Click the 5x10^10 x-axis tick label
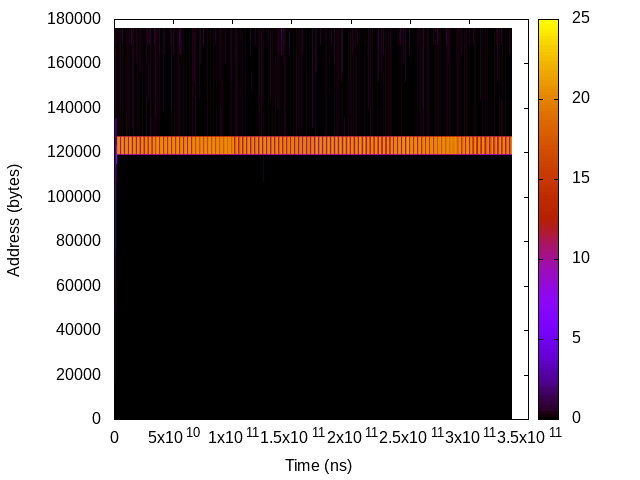 pos(173,437)
